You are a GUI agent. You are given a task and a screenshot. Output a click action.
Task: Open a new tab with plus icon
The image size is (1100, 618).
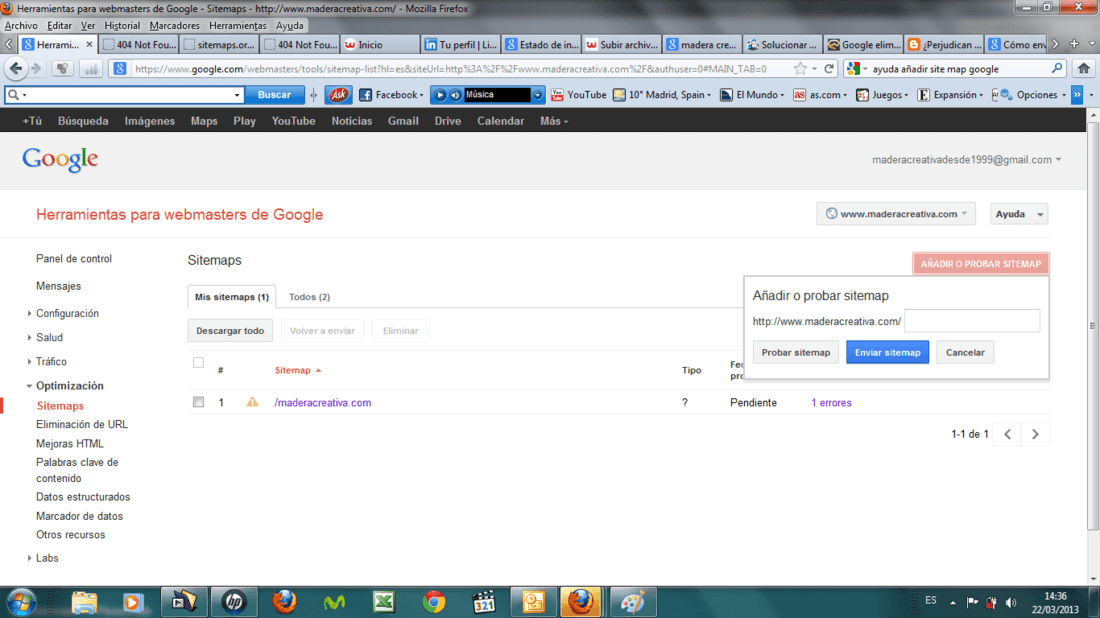click(x=1073, y=44)
